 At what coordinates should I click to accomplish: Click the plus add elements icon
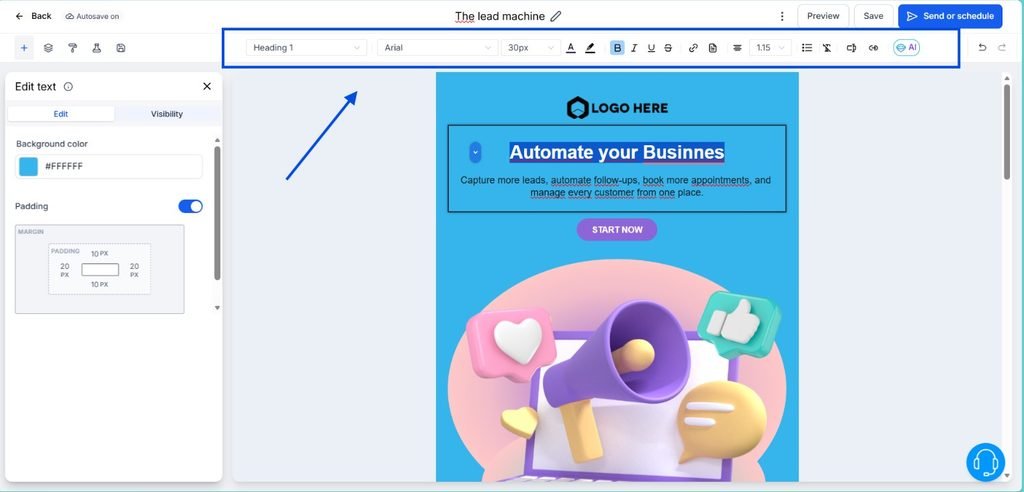(x=24, y=48)
